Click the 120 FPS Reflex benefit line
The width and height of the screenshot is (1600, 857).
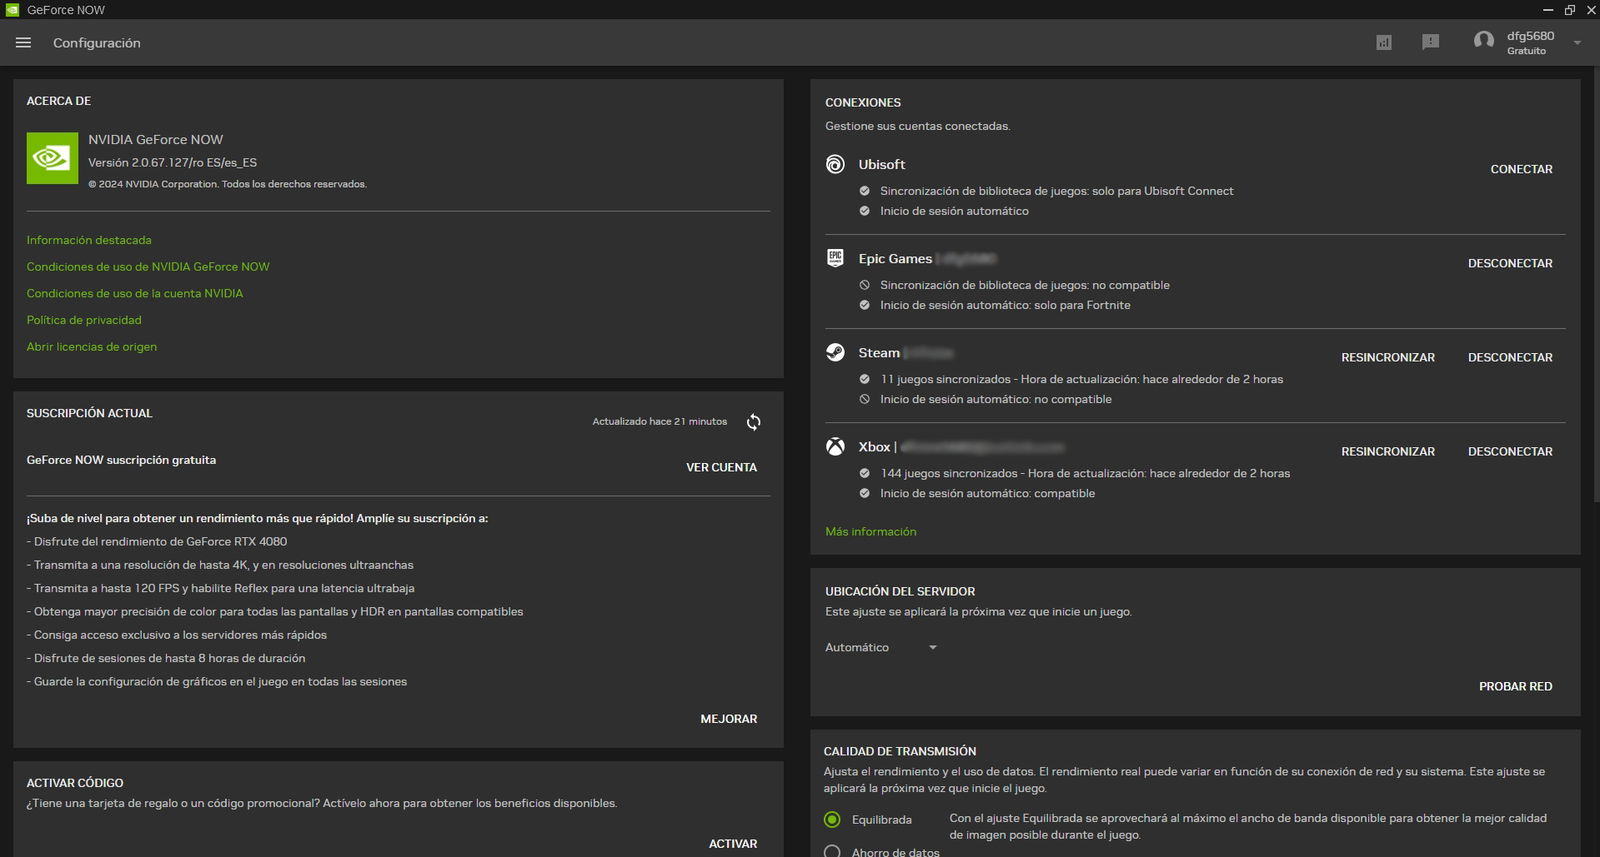click(x=221, y=588)
